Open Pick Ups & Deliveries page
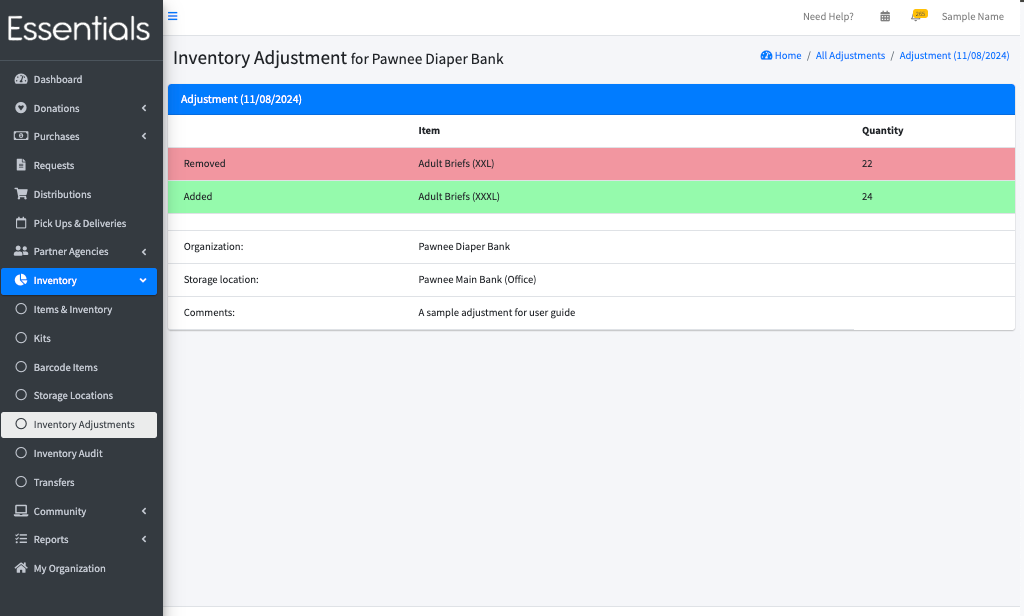 (79, 223)
